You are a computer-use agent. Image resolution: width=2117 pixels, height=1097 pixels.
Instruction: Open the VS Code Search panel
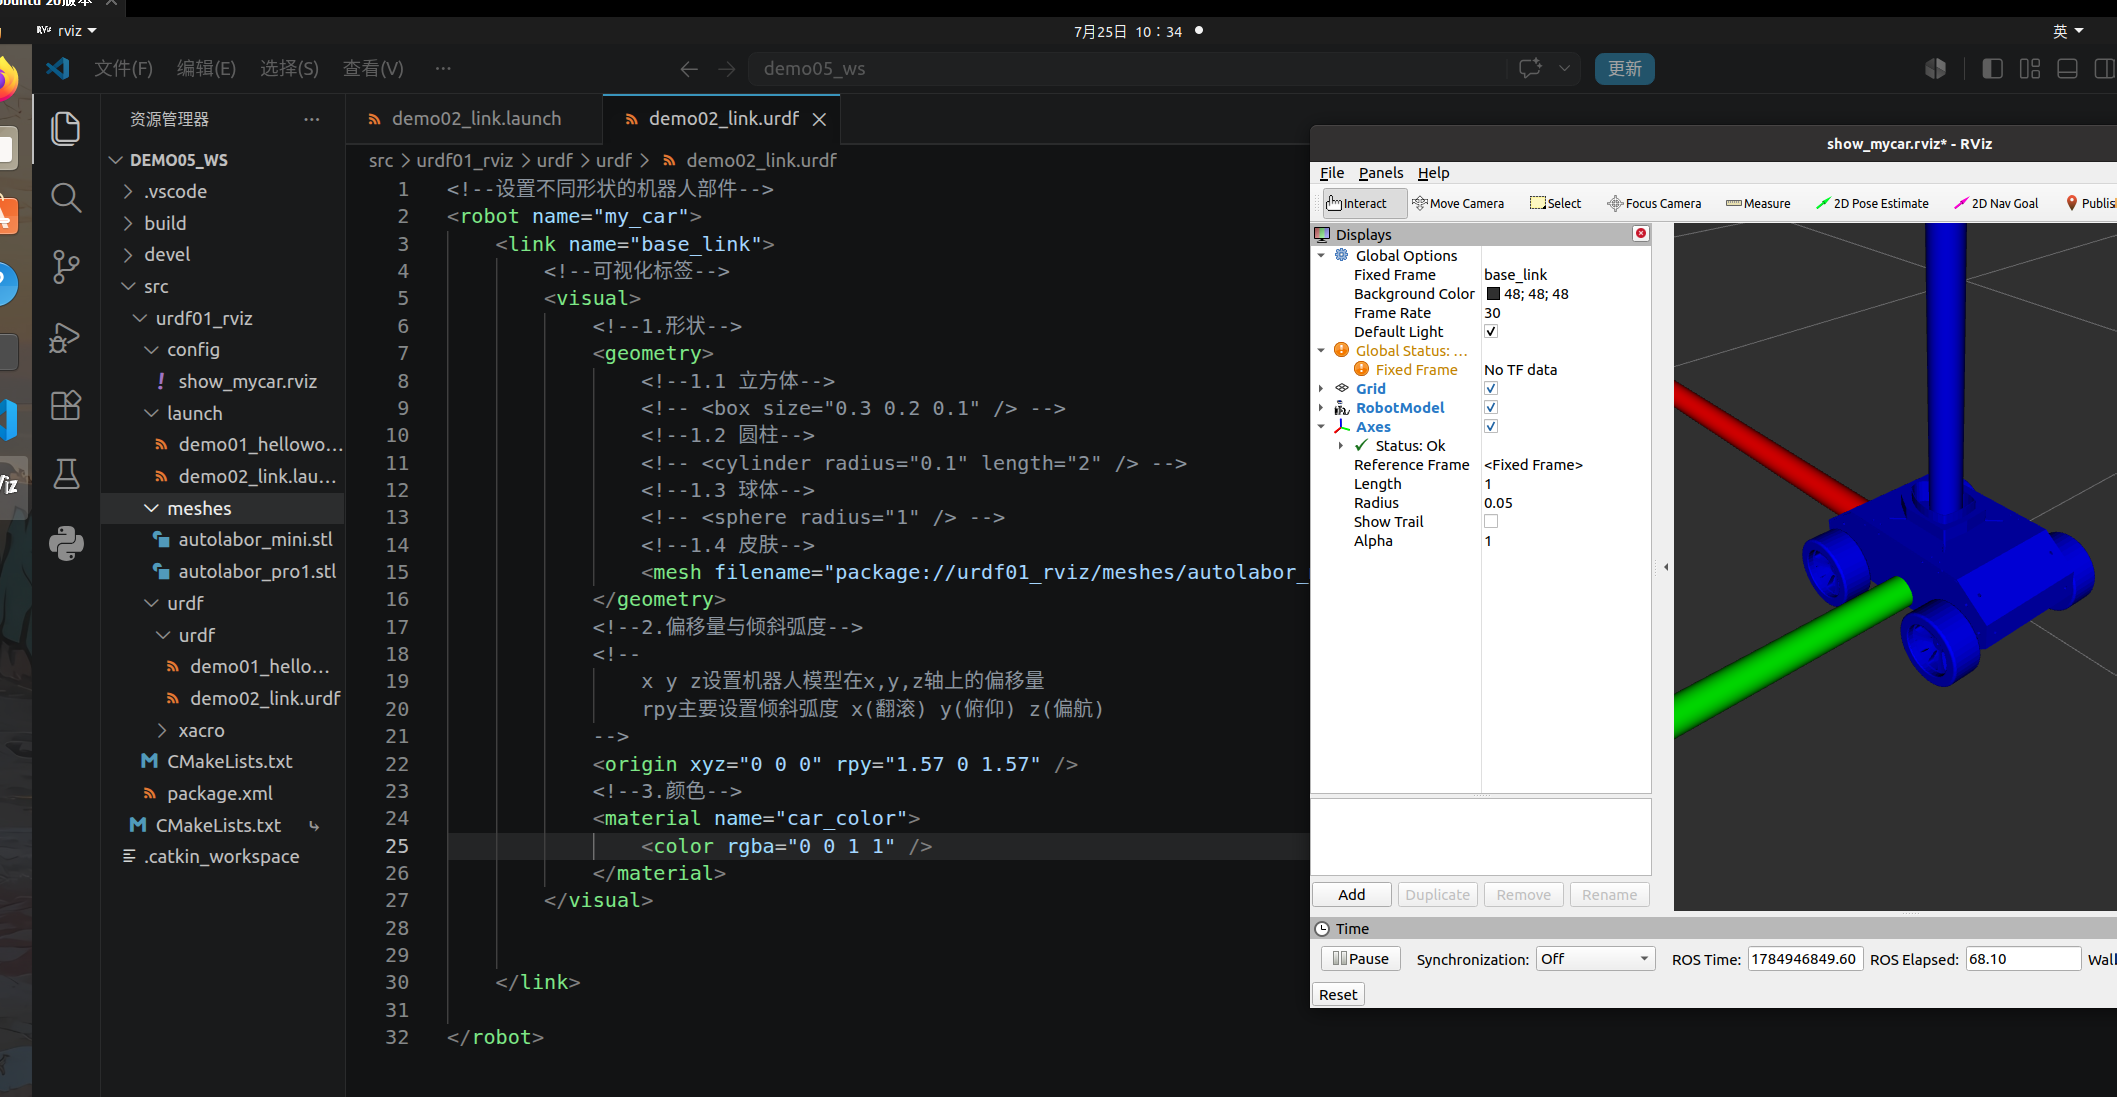click(66, 198)
